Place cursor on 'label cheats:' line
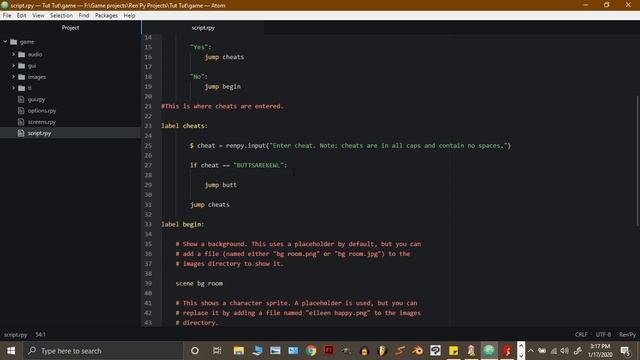The height and width of the screenshot is (360, 640). pyautogui.click(x=184, y=126)
